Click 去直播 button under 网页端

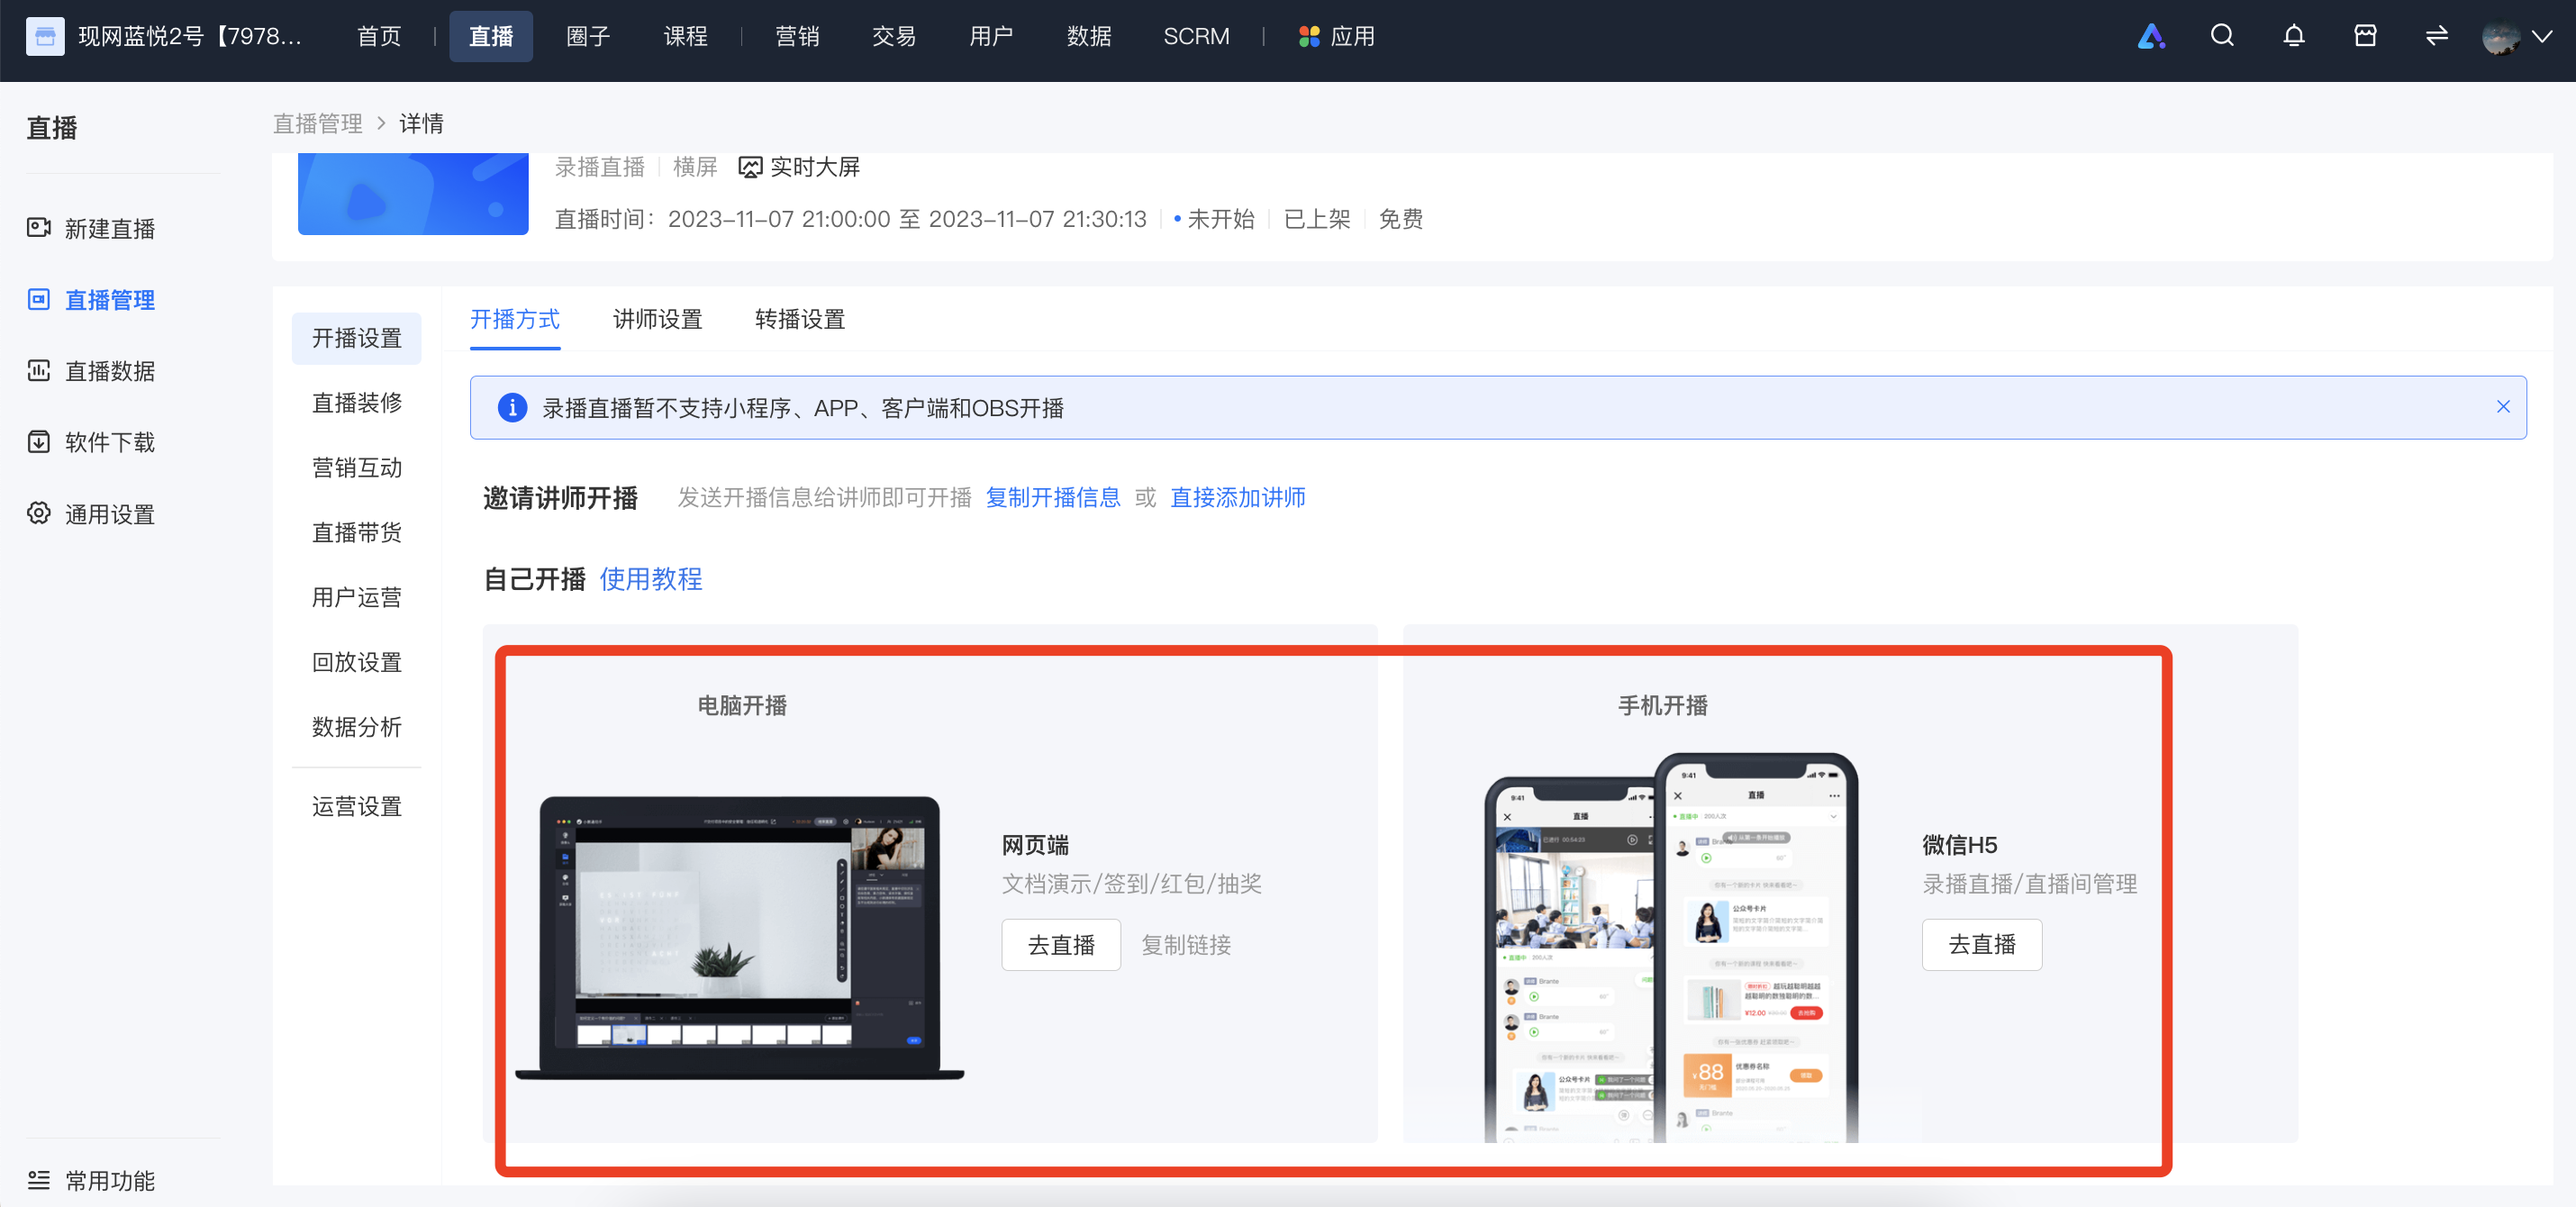1060,944
